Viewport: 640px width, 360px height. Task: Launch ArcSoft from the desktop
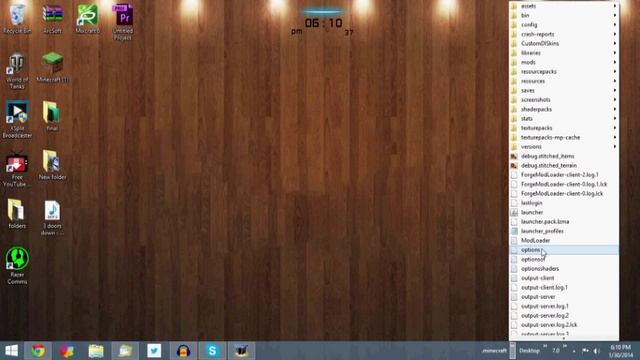coord(53,18)
